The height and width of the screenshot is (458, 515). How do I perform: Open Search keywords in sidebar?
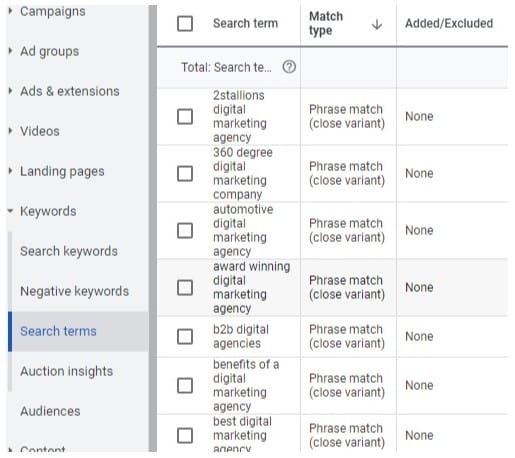(x=69, y=251)
